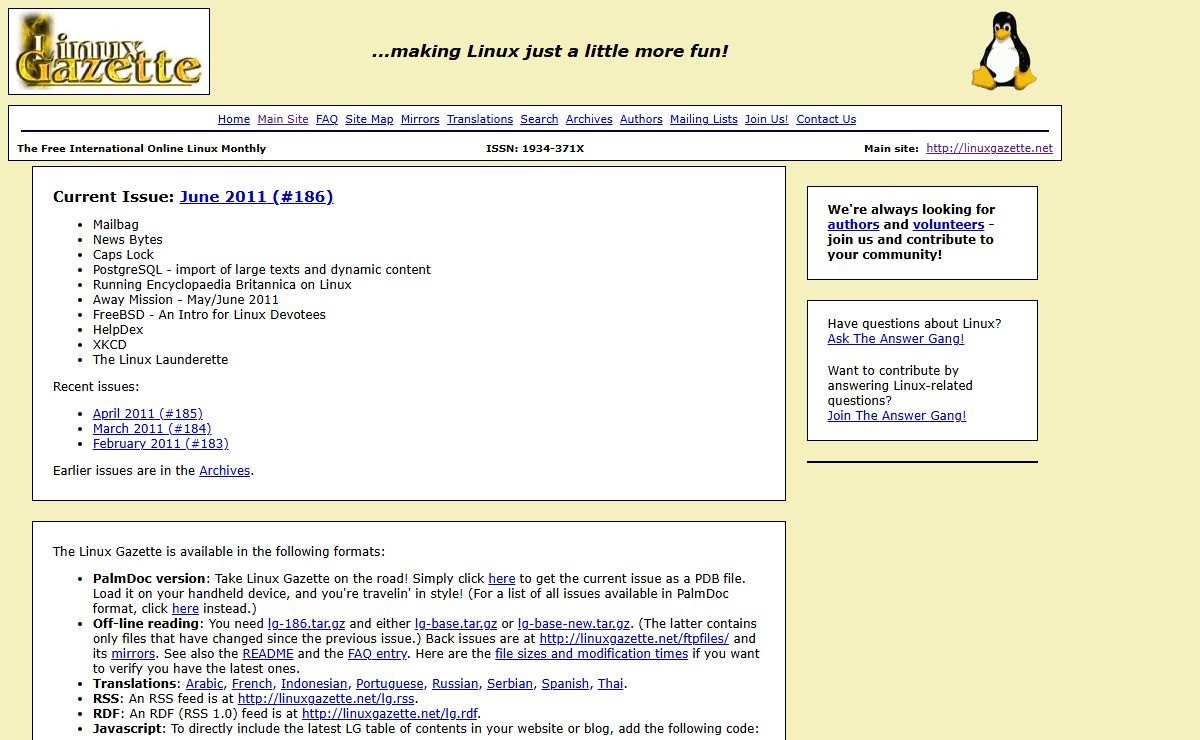Visit the Mirrors navigation link
This screenshot has width=1200, height=740.
(420, 119)
